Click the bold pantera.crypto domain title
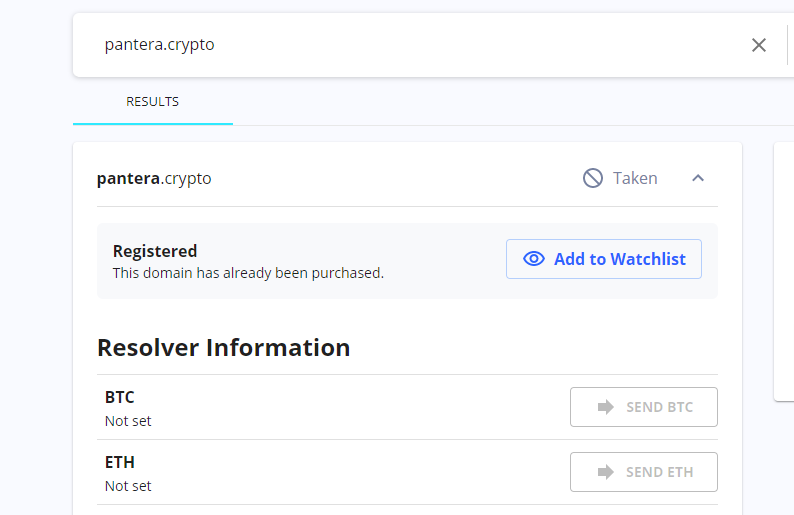 coord(154,178)
